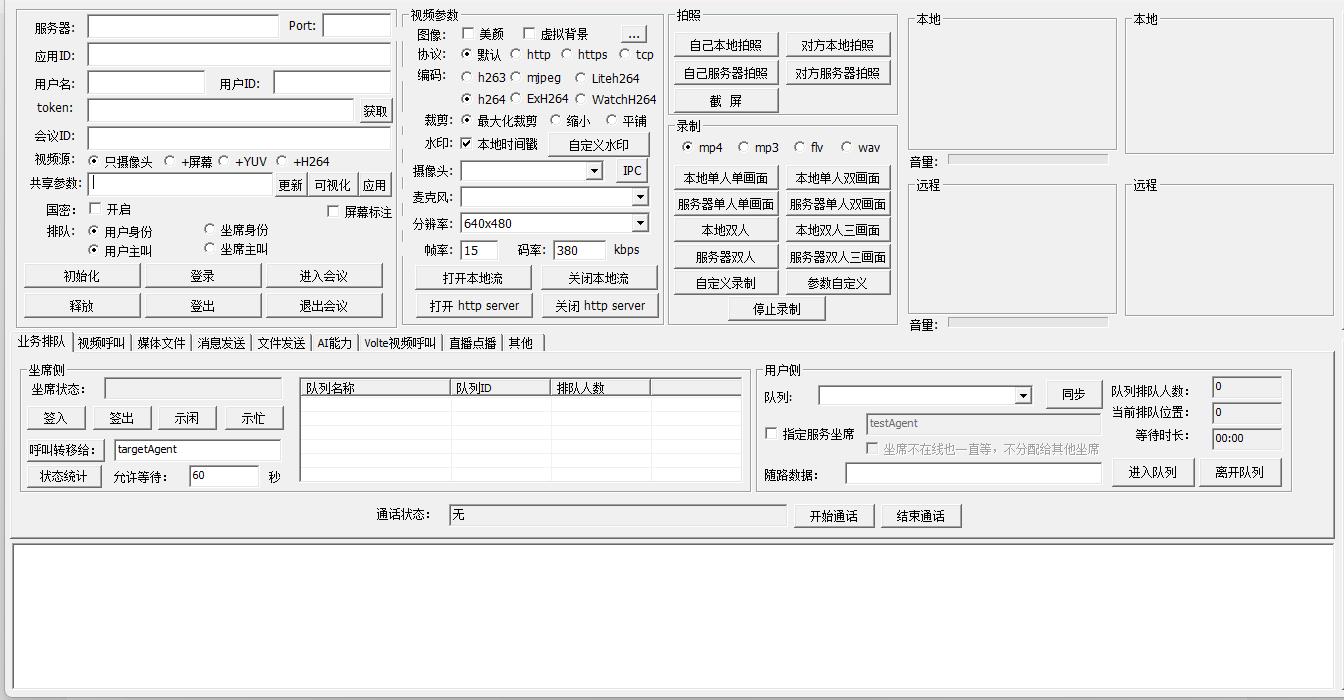Click 打开 http server button
The height and width of the screenshot is (700, 1344).
coord(475,306)
